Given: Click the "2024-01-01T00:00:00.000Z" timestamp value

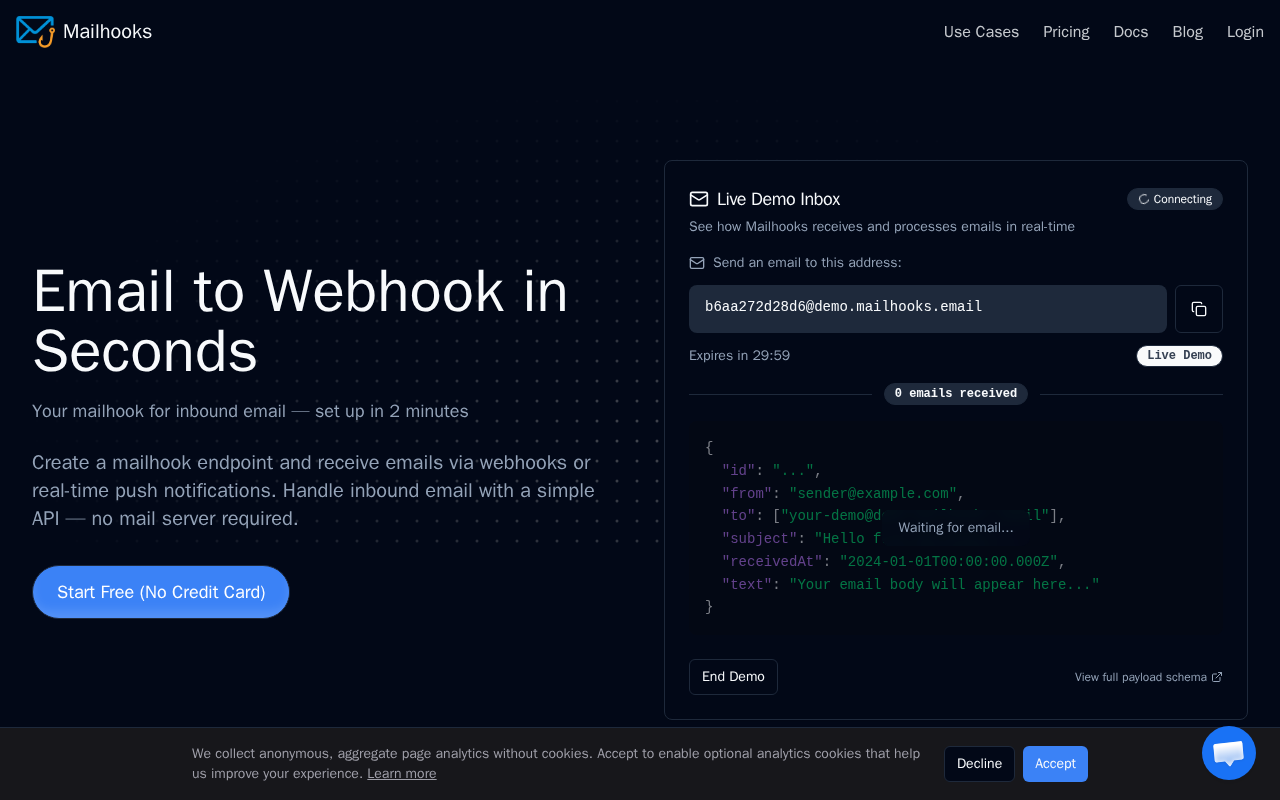Looking at the screenshot, I should pyautogui.click(x=948, y=562).
